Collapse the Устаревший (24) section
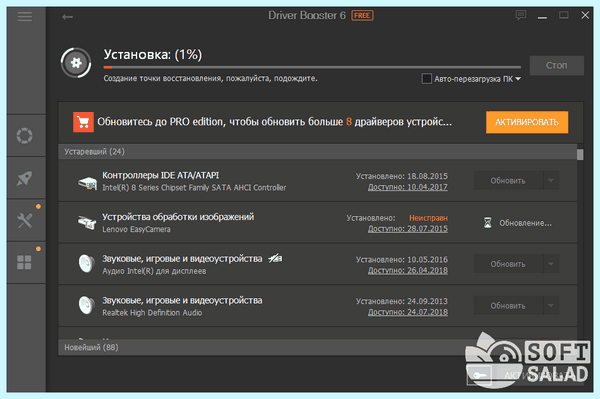This screenshot has width=600, height=399. (x=317, y=151)
